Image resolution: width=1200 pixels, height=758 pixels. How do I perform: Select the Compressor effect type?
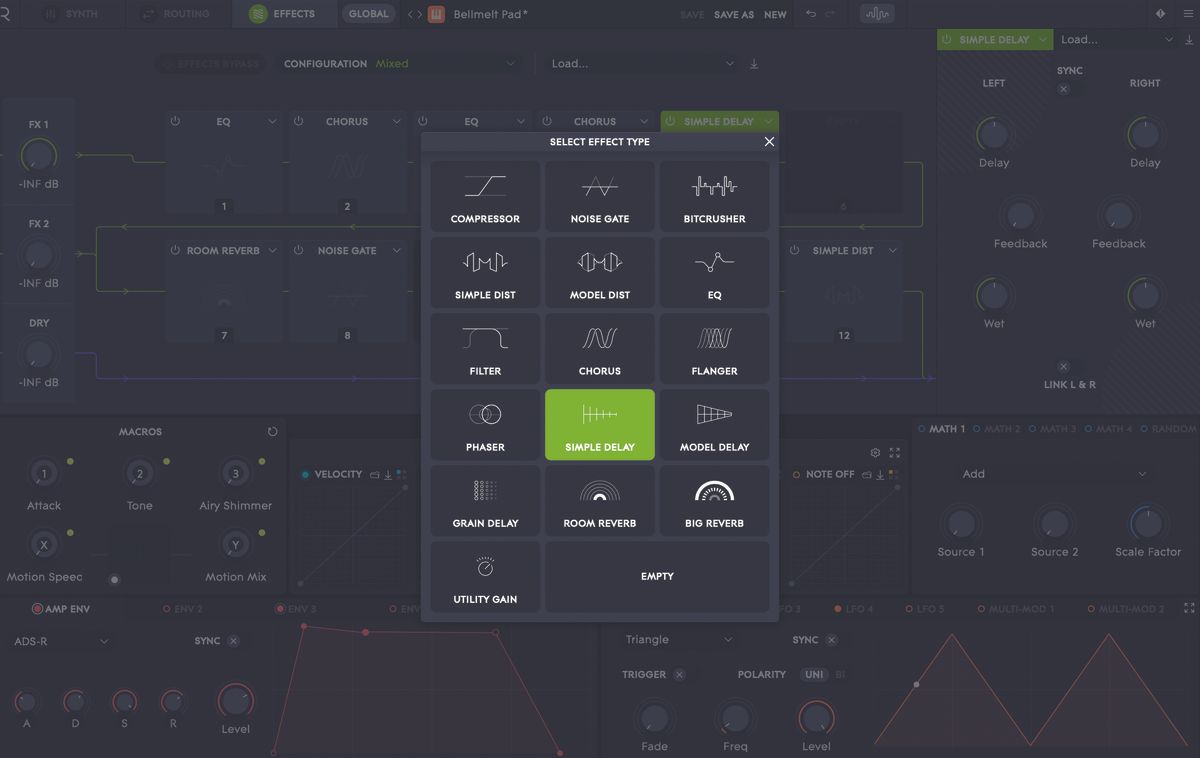pyautogui.click(x=485, y=196)
